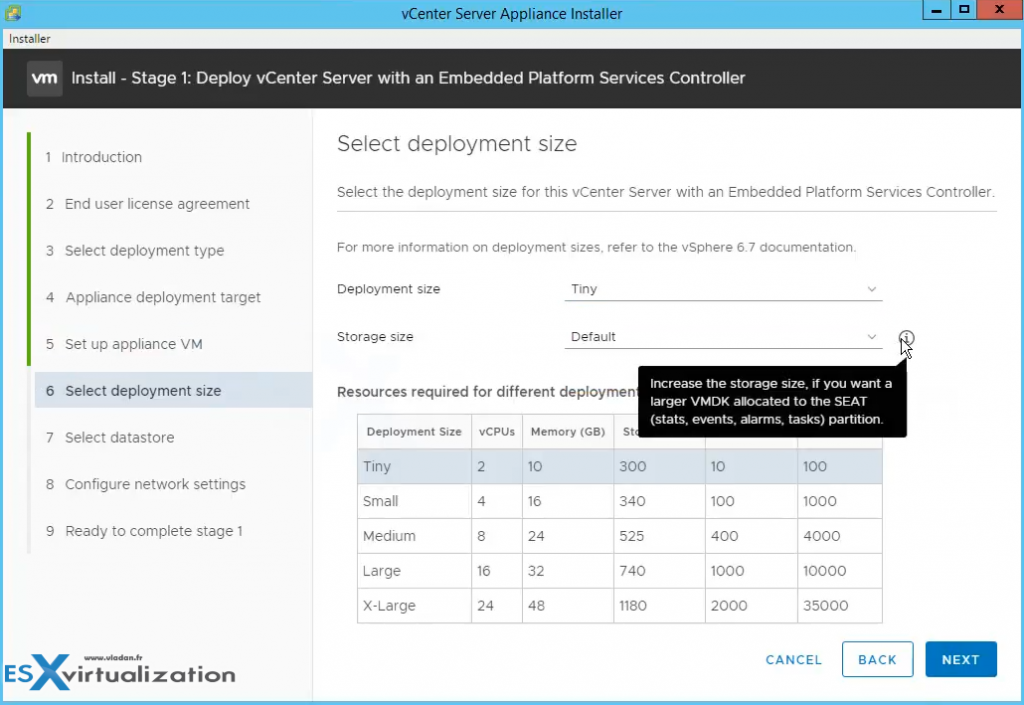
Task: Click step 2 End user license agreement
Action: pyautogui.click(x=156, y=203)
